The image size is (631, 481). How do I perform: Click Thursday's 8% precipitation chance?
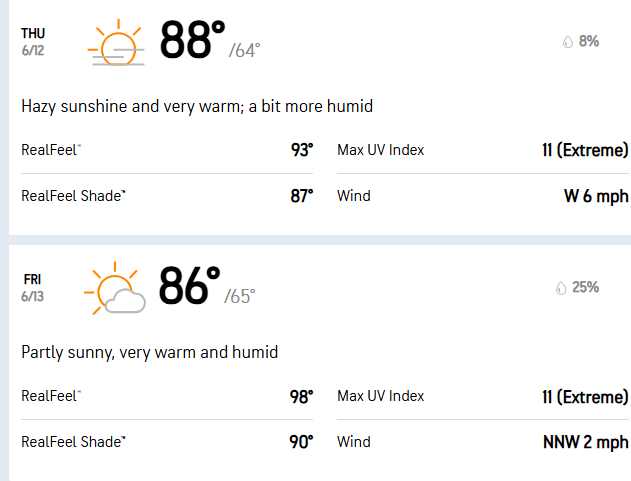pos(589,42)
